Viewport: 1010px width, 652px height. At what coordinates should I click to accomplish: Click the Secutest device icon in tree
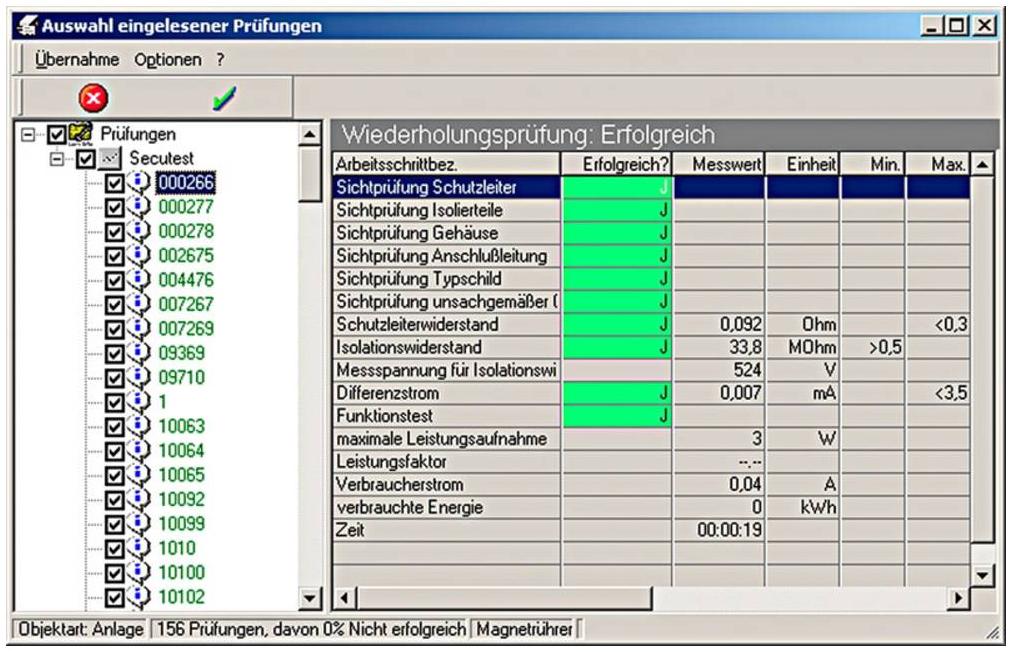pos(112,158)
